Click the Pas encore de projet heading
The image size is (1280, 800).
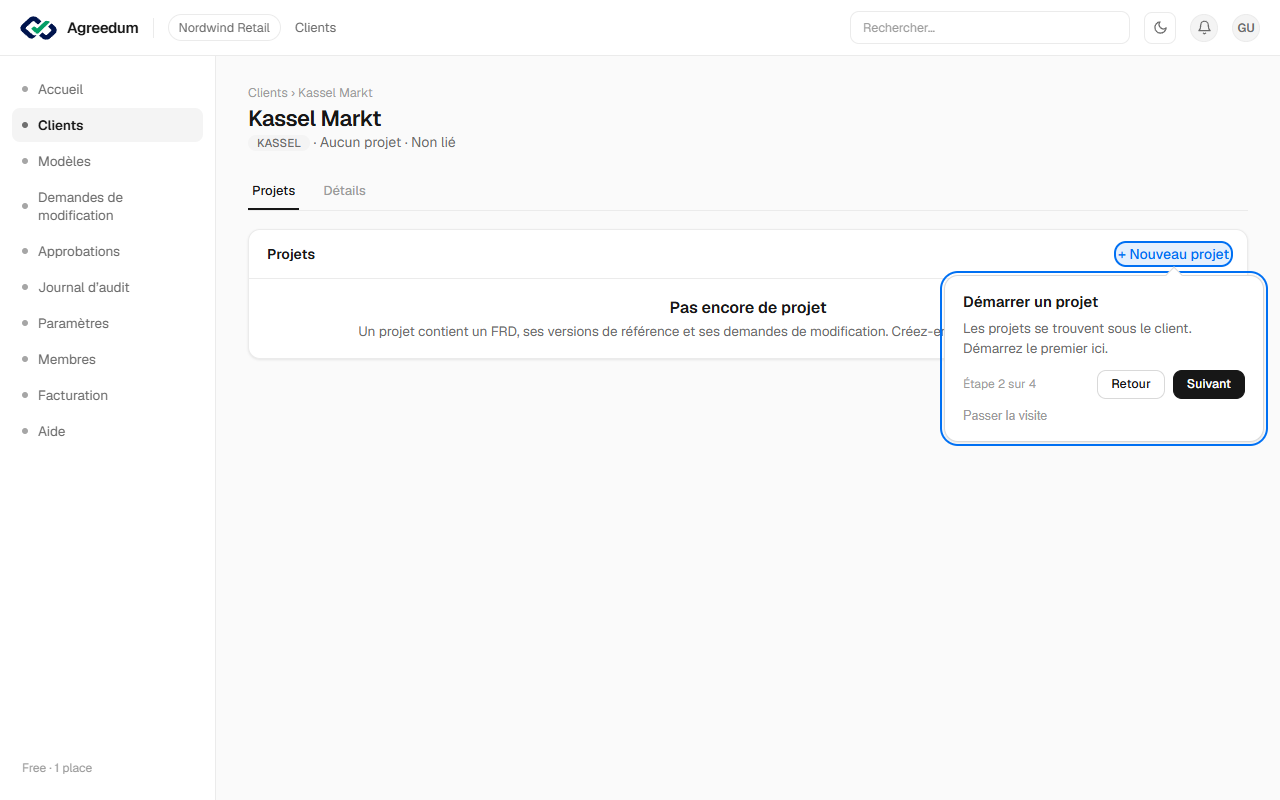pos(748,308)
